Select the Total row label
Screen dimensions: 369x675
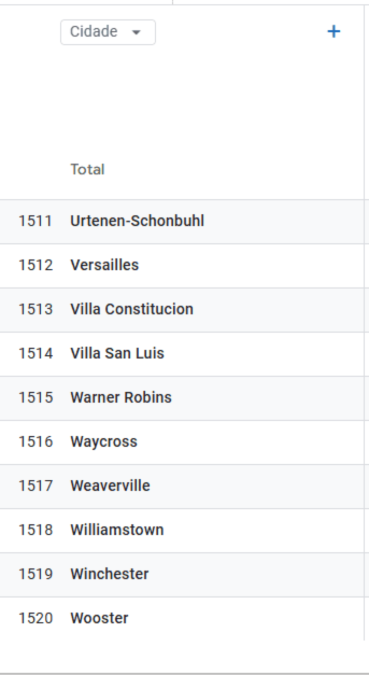[x=87, y=169]
